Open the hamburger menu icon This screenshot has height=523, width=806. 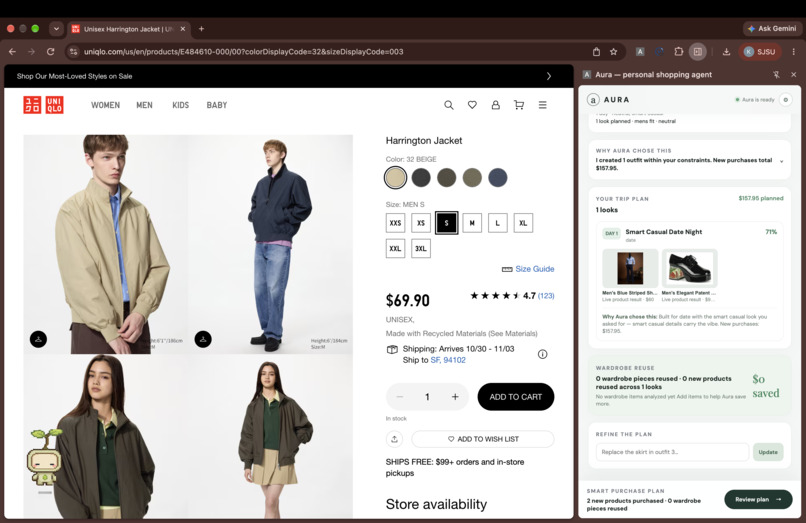point(542,105)
